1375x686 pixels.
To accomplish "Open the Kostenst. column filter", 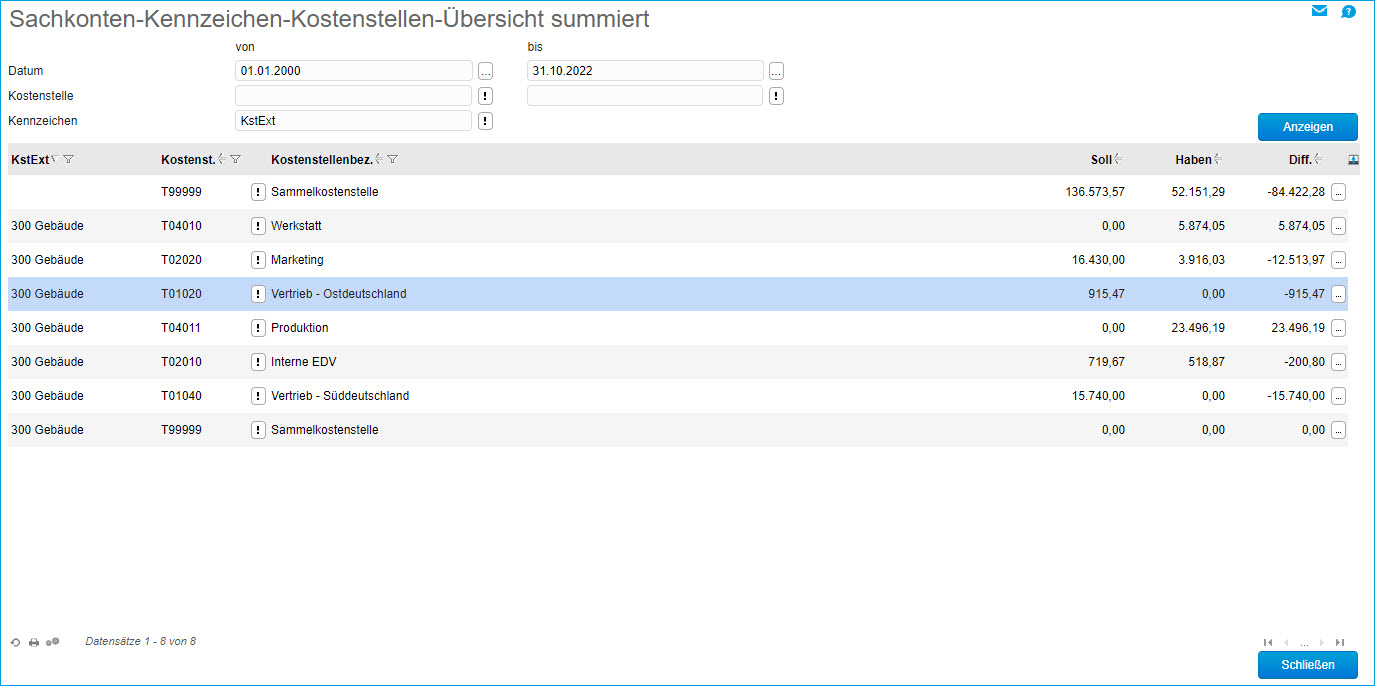I will point(235,159).
